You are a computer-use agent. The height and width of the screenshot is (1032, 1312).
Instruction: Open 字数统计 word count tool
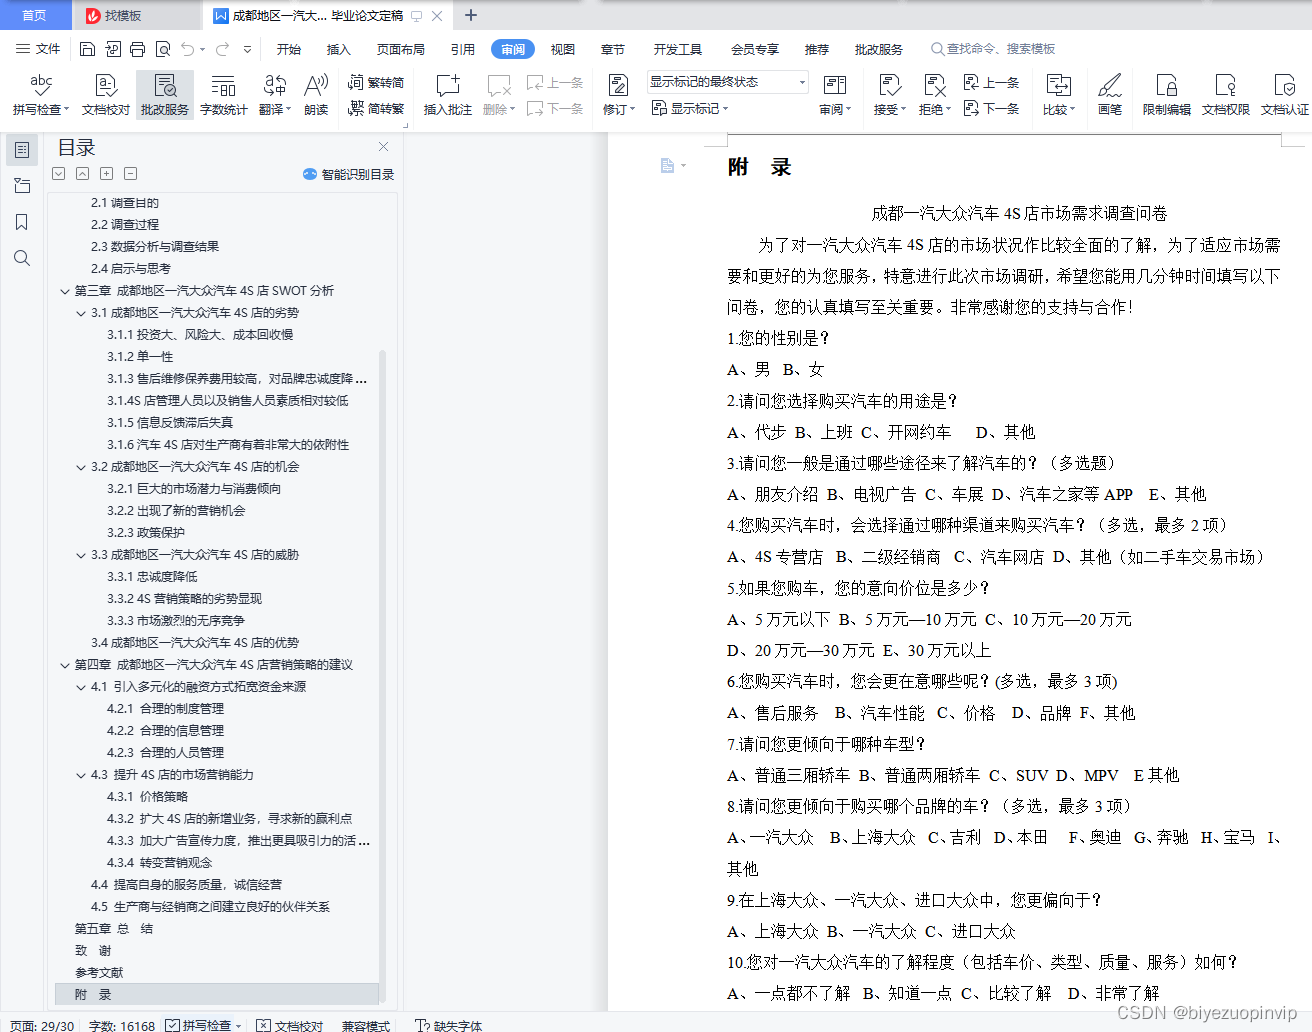tap(223, 95)
